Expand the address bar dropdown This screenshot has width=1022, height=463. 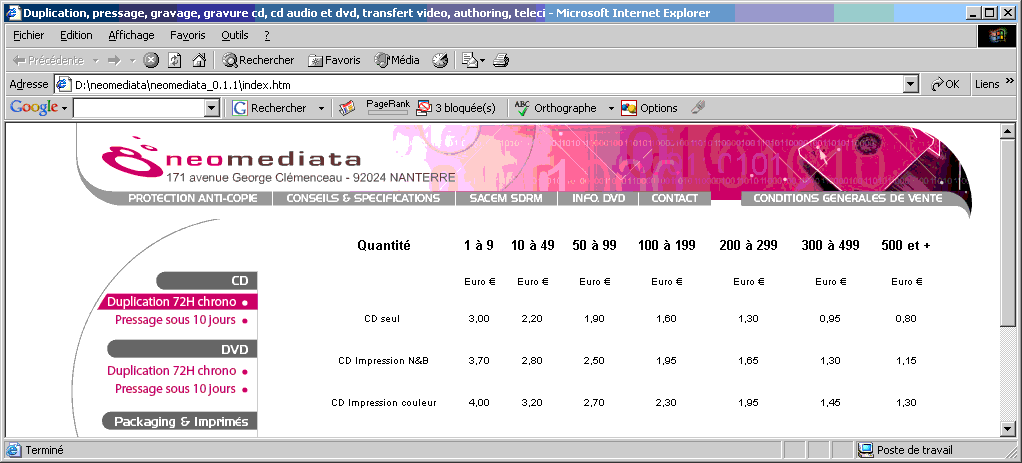coord(911,85)
